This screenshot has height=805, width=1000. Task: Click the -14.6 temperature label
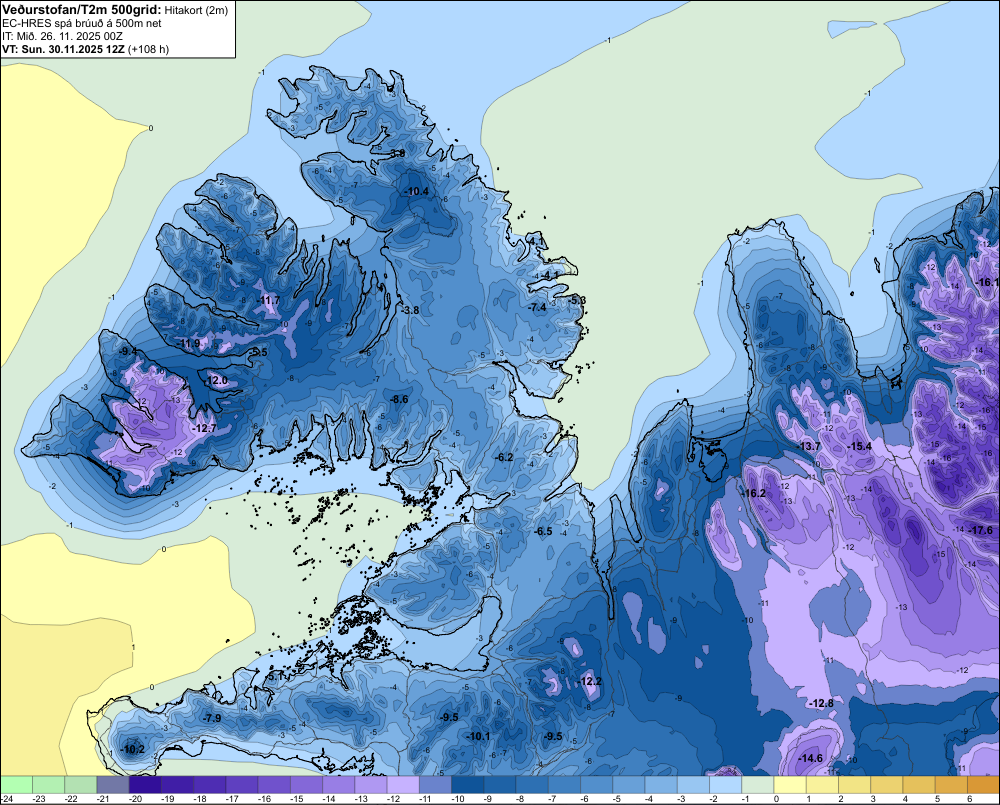[x=811, y=758]
